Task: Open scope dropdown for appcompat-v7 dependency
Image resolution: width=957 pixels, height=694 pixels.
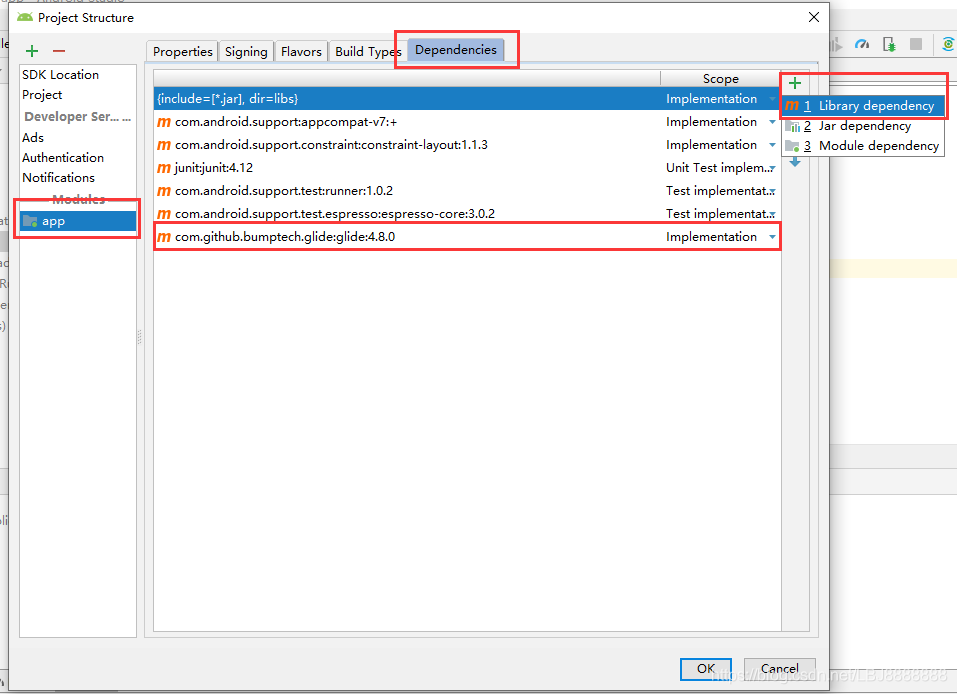Action: pyautogui.click(x=772, y=122)
